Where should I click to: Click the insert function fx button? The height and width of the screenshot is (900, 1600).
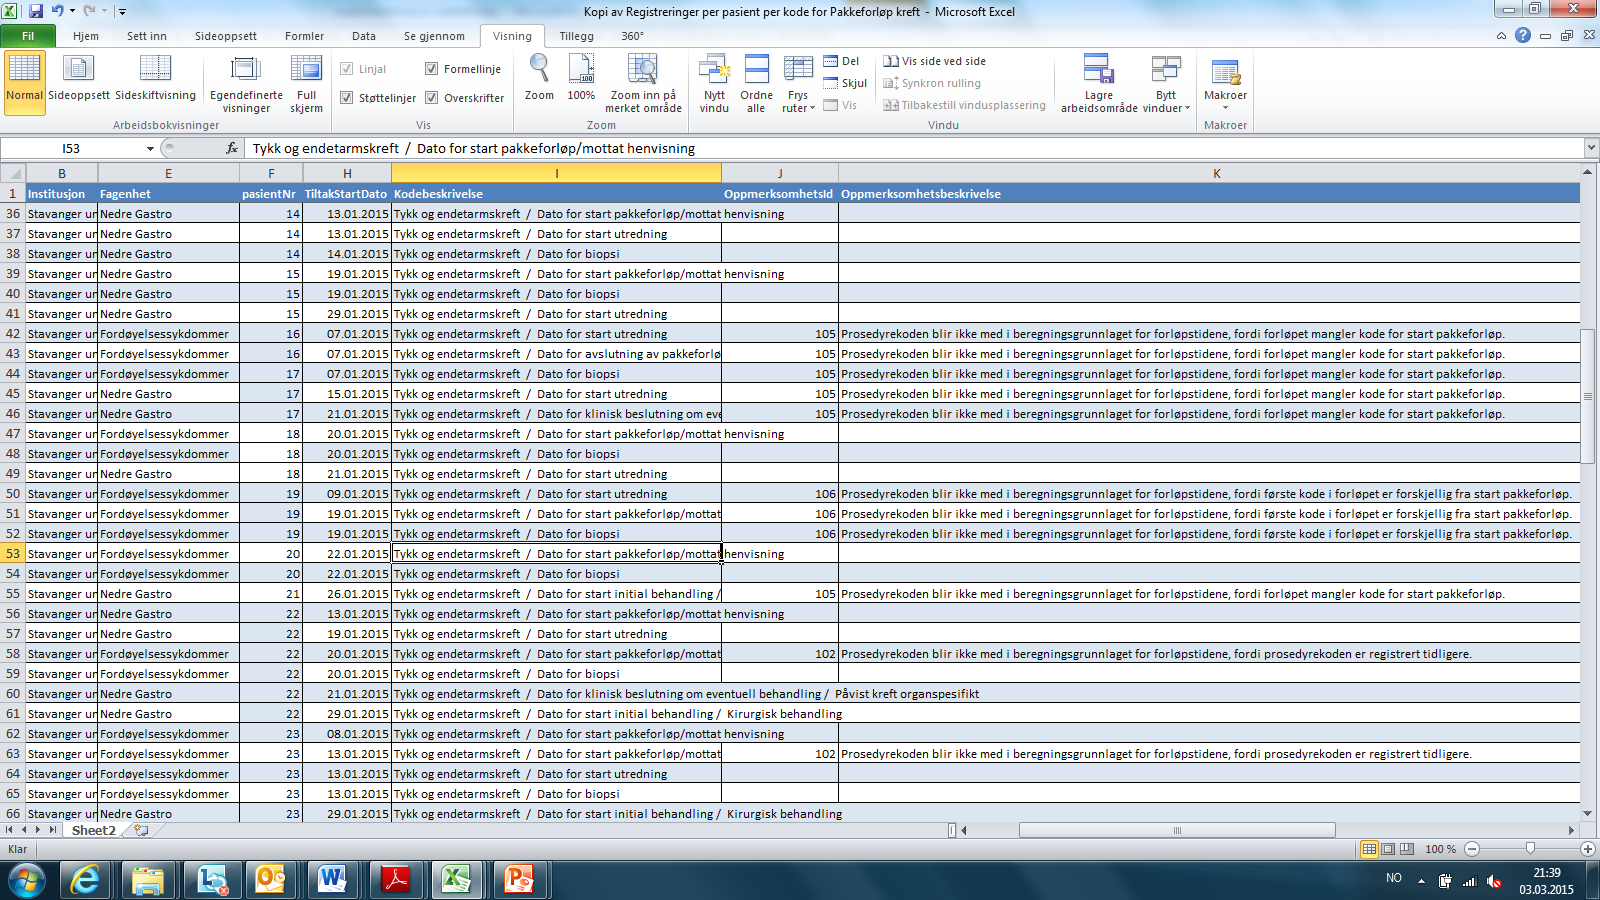(x=232, y=148)
